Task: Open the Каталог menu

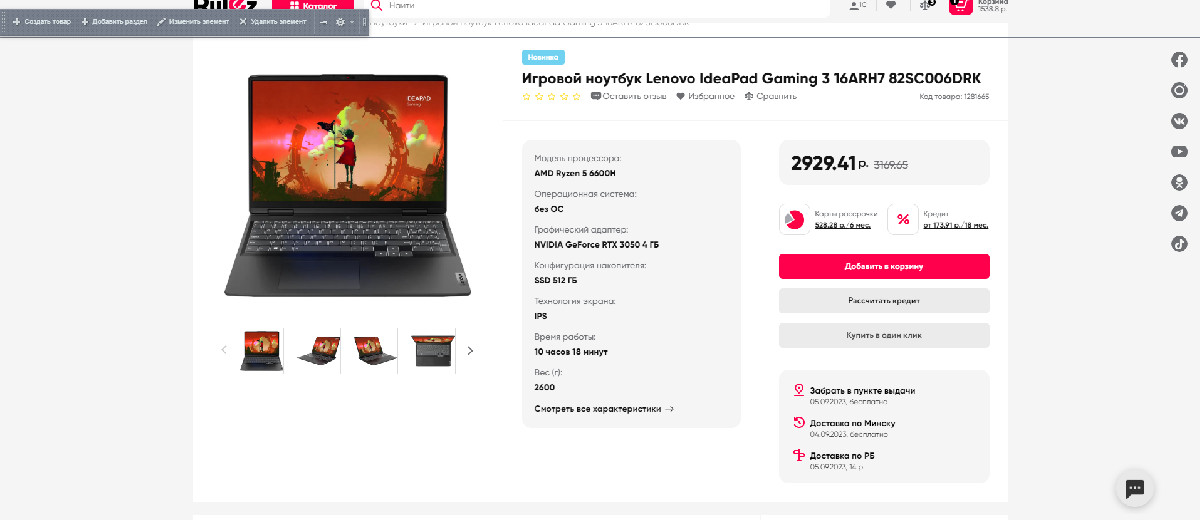Action: (313, 6)
